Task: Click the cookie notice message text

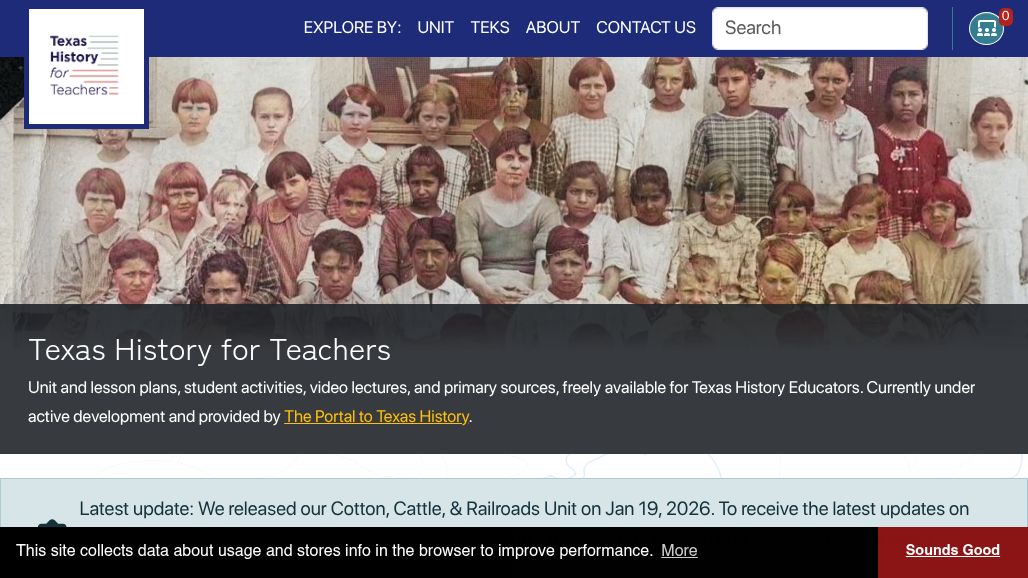Action: (334, 550)
